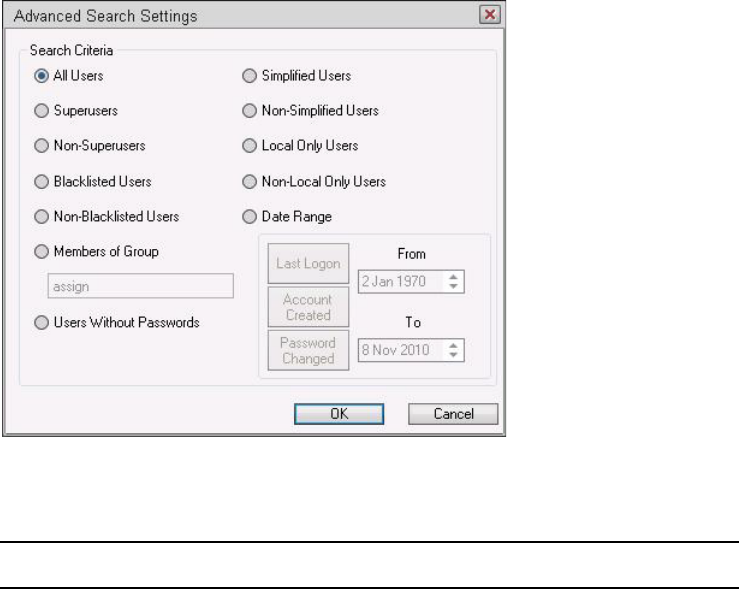739x589 pixels.
Task: Enable the Date Range search option
Action: tap(250, 216)
